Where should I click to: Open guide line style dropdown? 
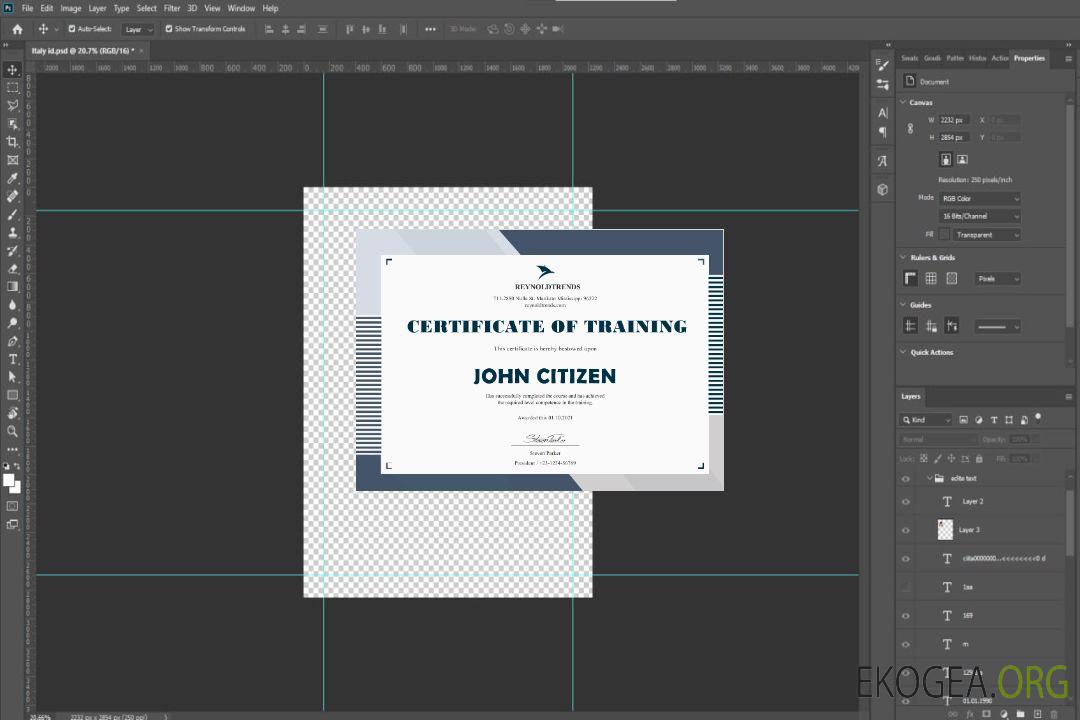[x=997, y=327]
